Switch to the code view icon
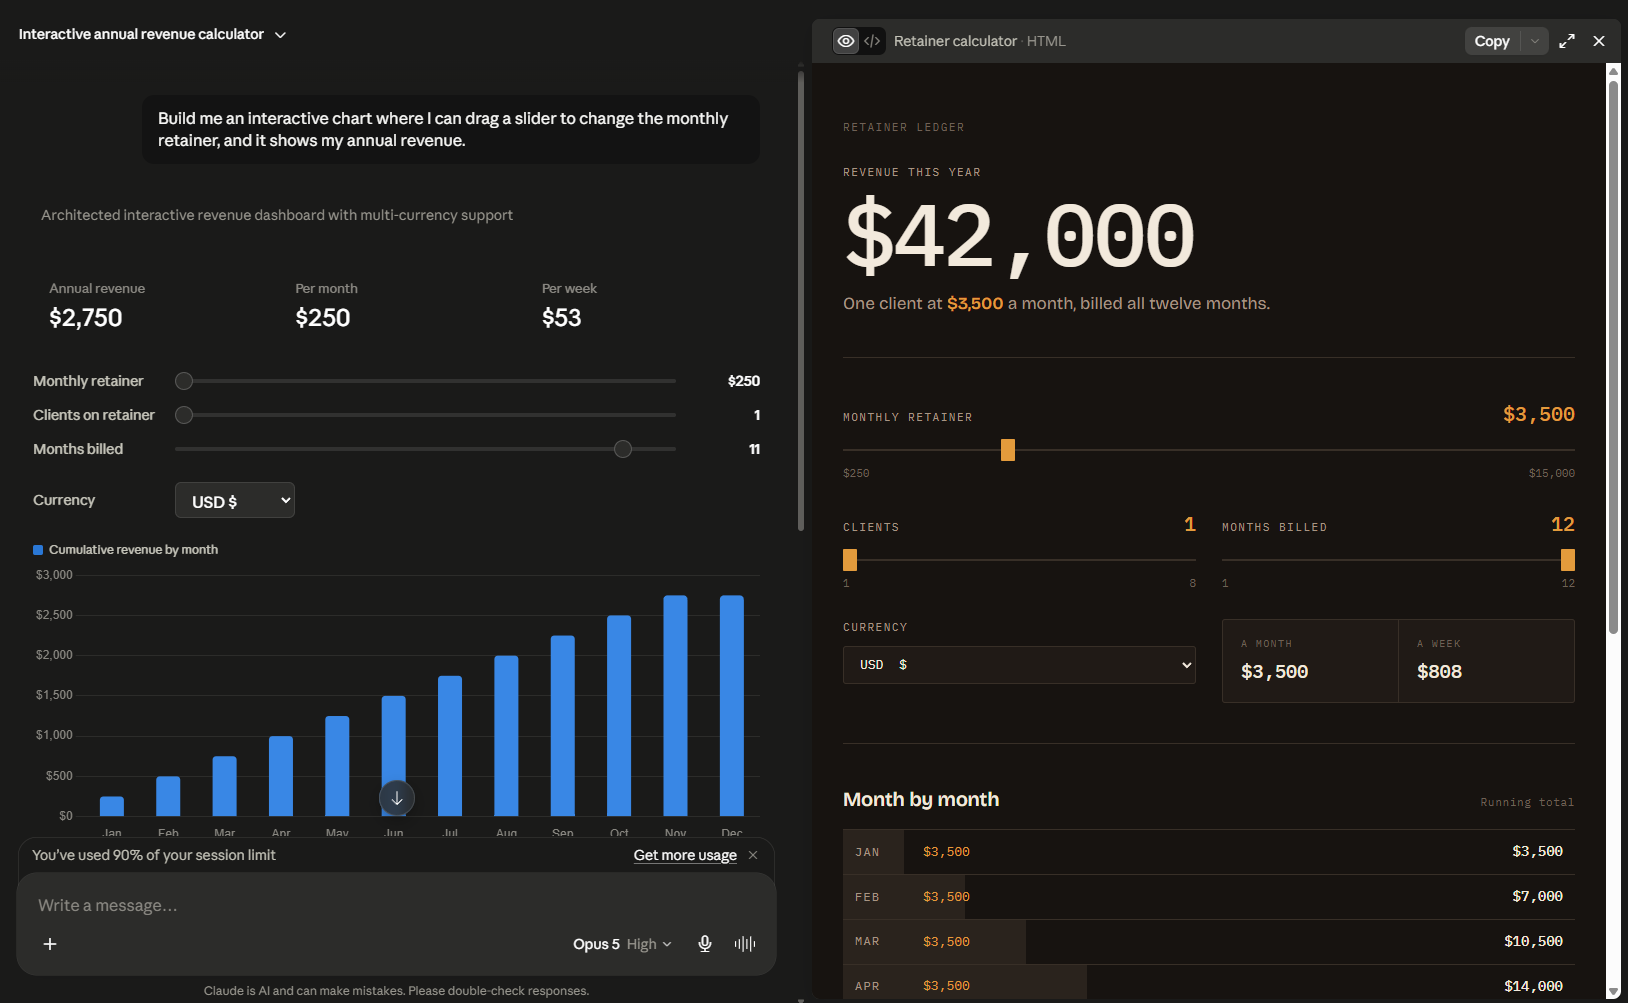Screen dimensions: 1628x1003 click(x=872, y=41)
